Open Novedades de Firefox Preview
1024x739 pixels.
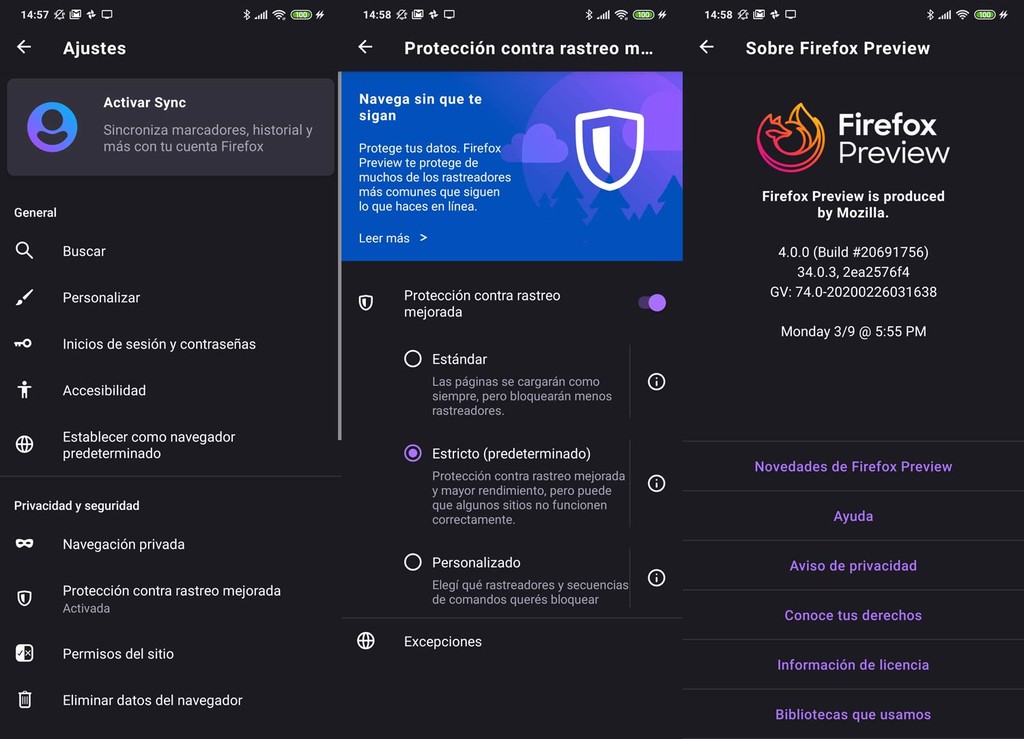click(853, 466)
